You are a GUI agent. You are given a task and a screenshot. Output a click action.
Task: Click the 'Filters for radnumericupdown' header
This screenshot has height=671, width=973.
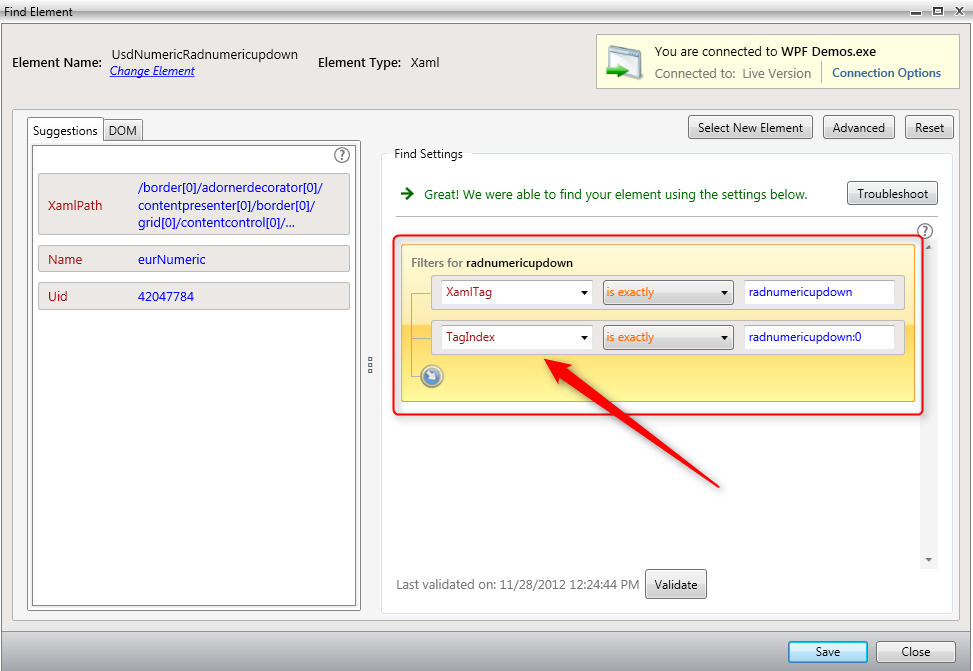click(x=491, y=263)
